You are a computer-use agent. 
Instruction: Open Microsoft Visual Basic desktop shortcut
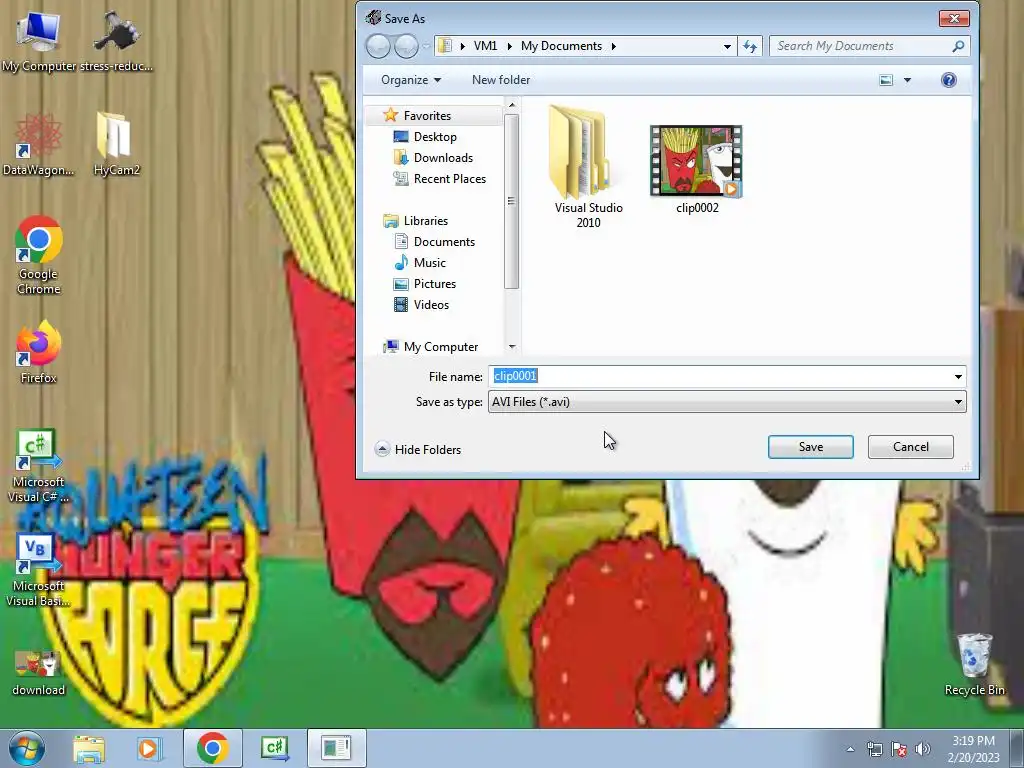pyautogui.click(x=38, y=570)
